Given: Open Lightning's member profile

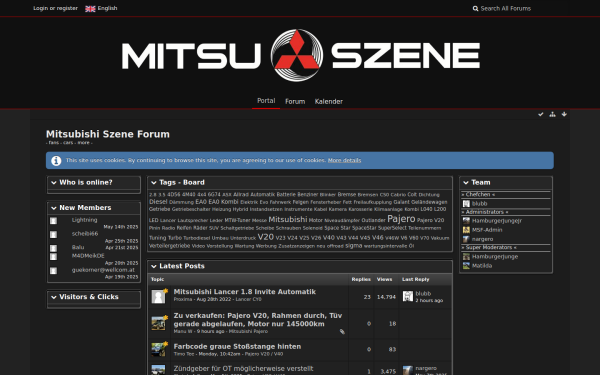Looking at the screenshot, I should [85, 220].
